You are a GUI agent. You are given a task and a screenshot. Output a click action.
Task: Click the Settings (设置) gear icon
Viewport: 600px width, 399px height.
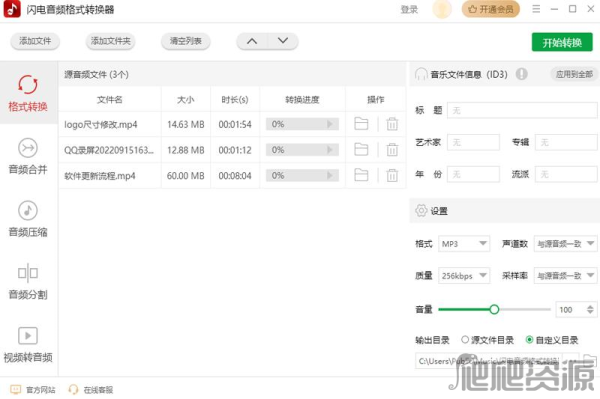coord(421,210)
